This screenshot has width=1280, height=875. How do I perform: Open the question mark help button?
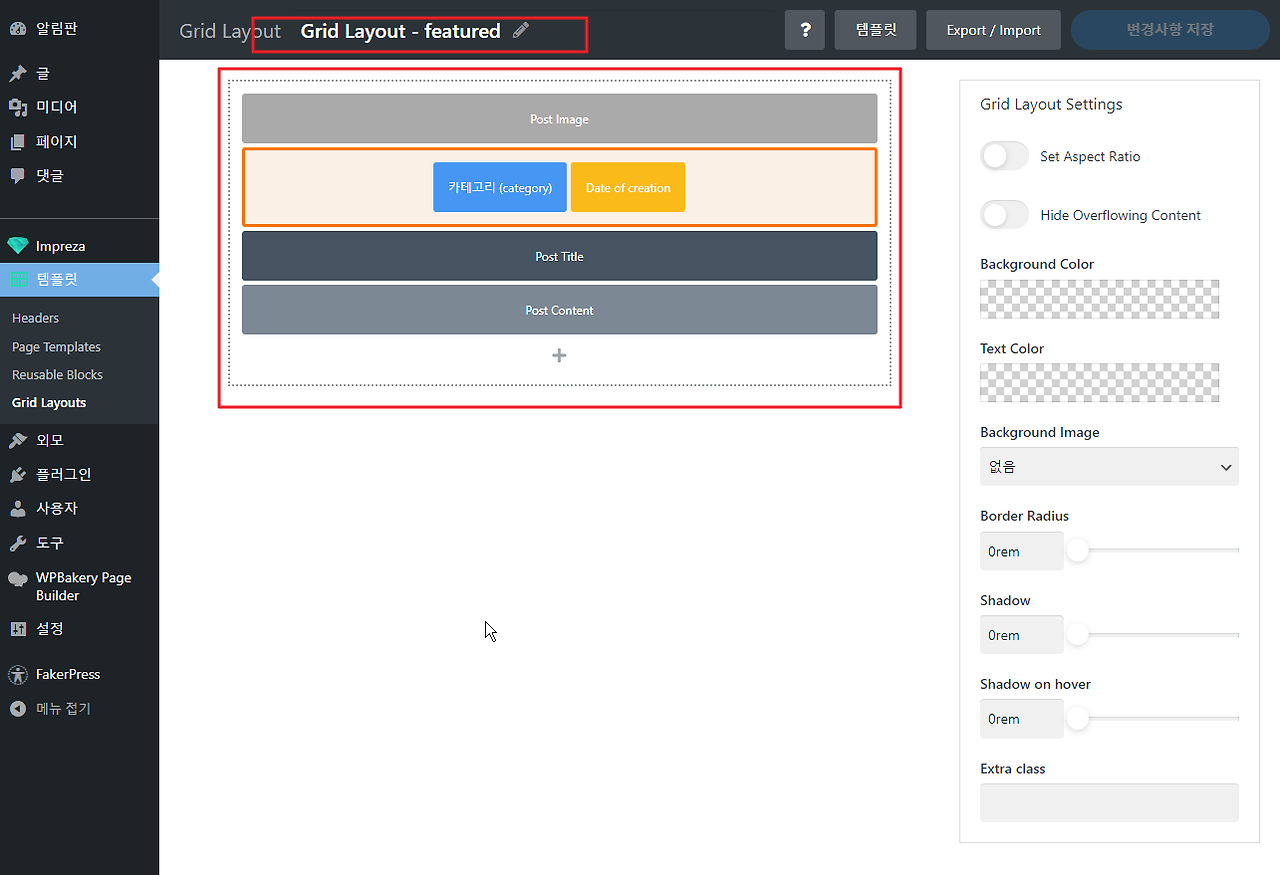pos(805,30)
